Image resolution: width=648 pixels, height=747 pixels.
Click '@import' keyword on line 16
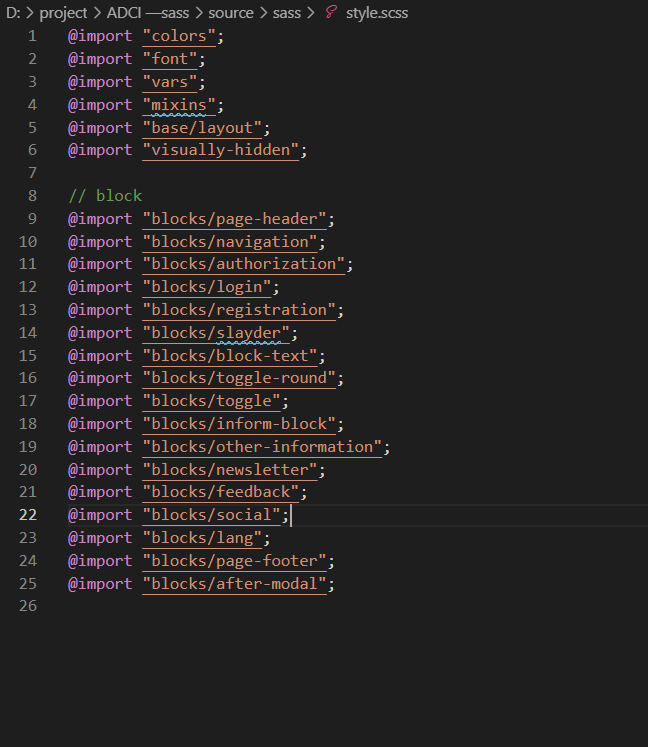[100, 378]
